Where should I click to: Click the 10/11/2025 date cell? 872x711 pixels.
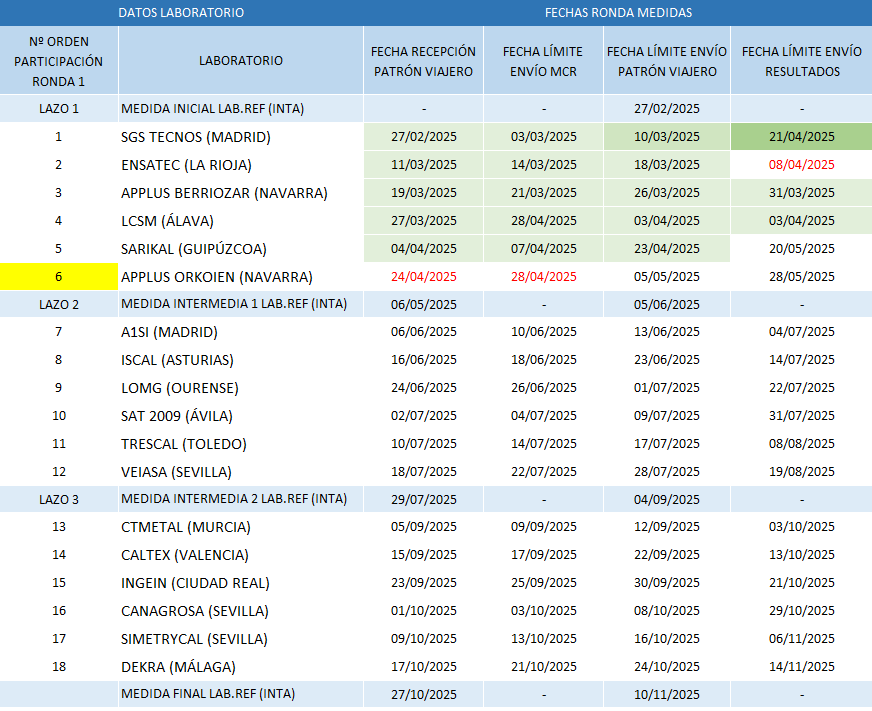tap(667, 694)
